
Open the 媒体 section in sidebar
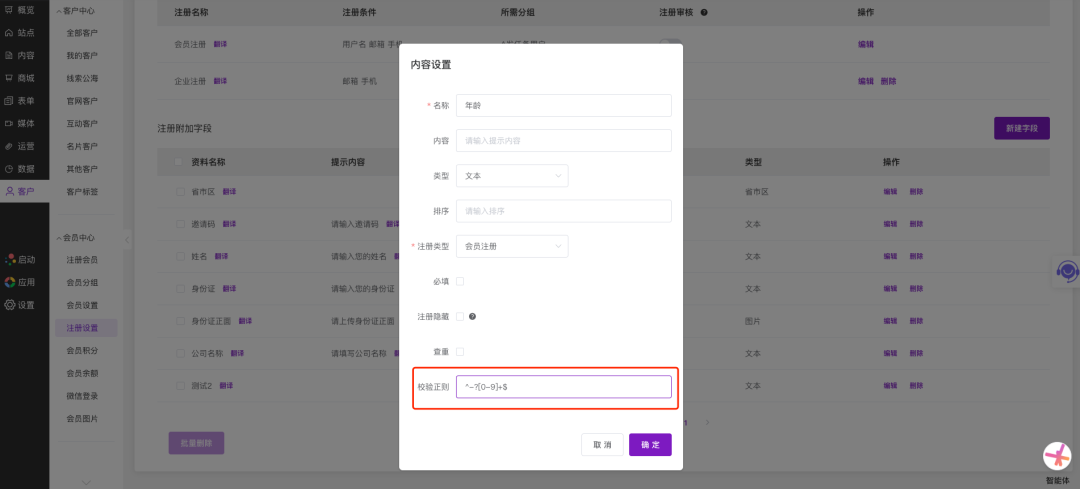(x=19, y=123)
